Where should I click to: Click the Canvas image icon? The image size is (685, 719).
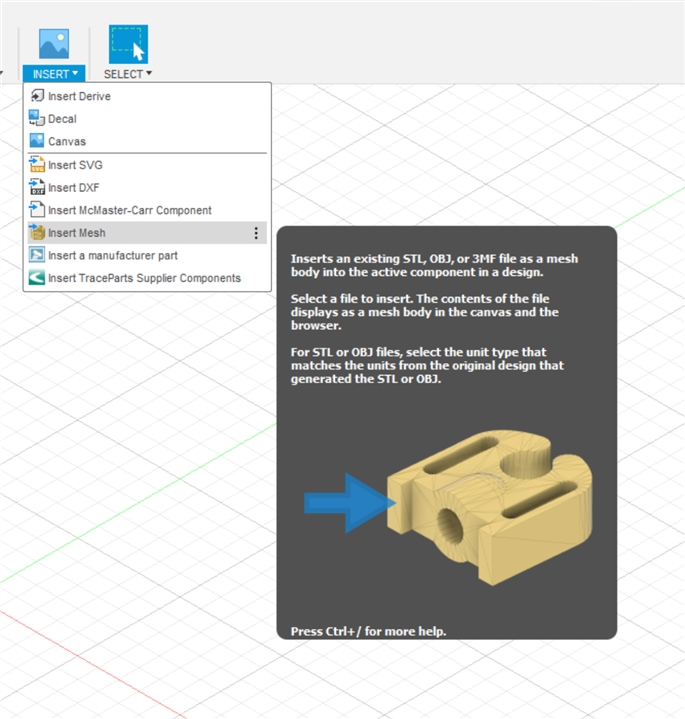click(x=37, y=142)
